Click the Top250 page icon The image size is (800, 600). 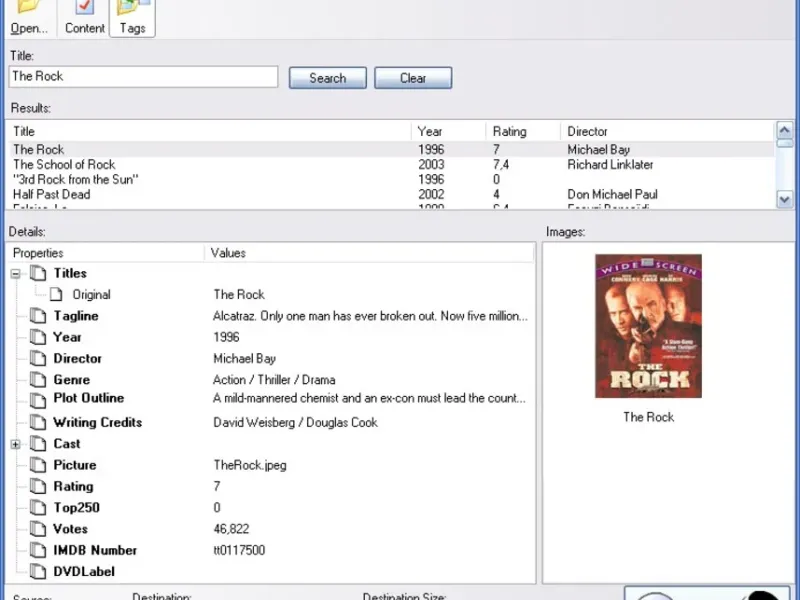point(38,508)
